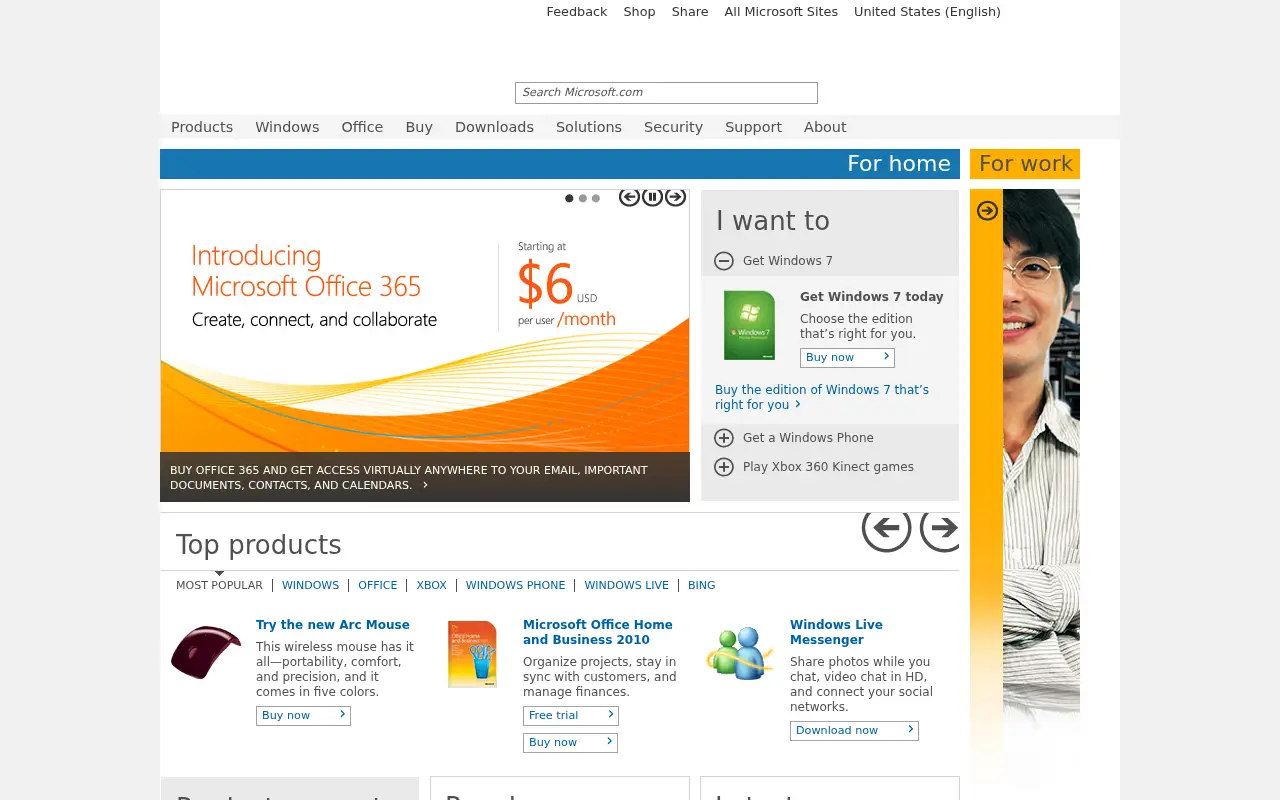
Task: Select the Office product filter tab
Action: [378, 586]
